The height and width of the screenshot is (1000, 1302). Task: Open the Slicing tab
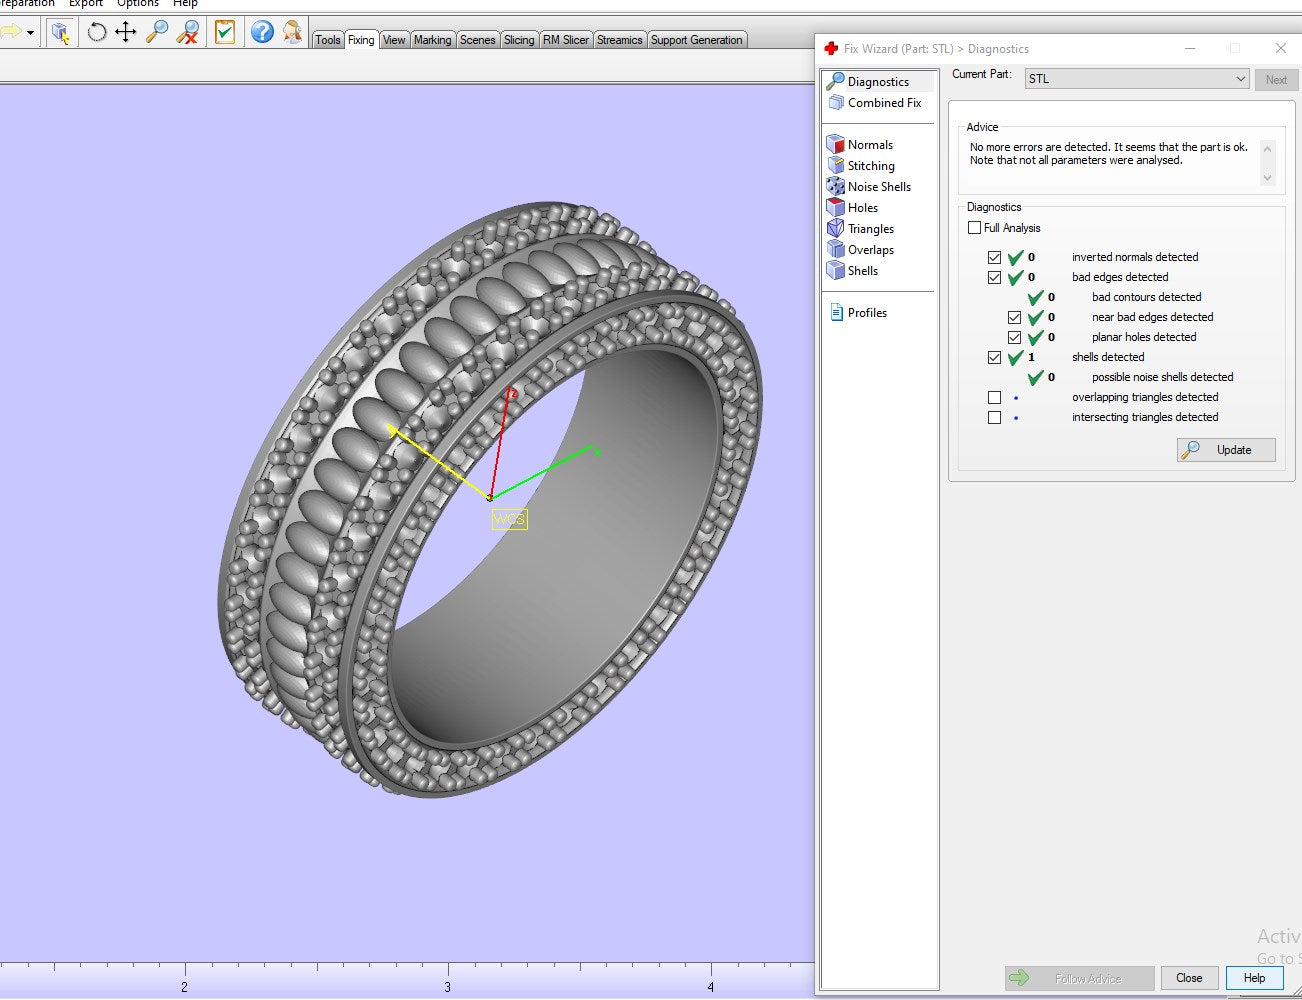click(518, 40)
